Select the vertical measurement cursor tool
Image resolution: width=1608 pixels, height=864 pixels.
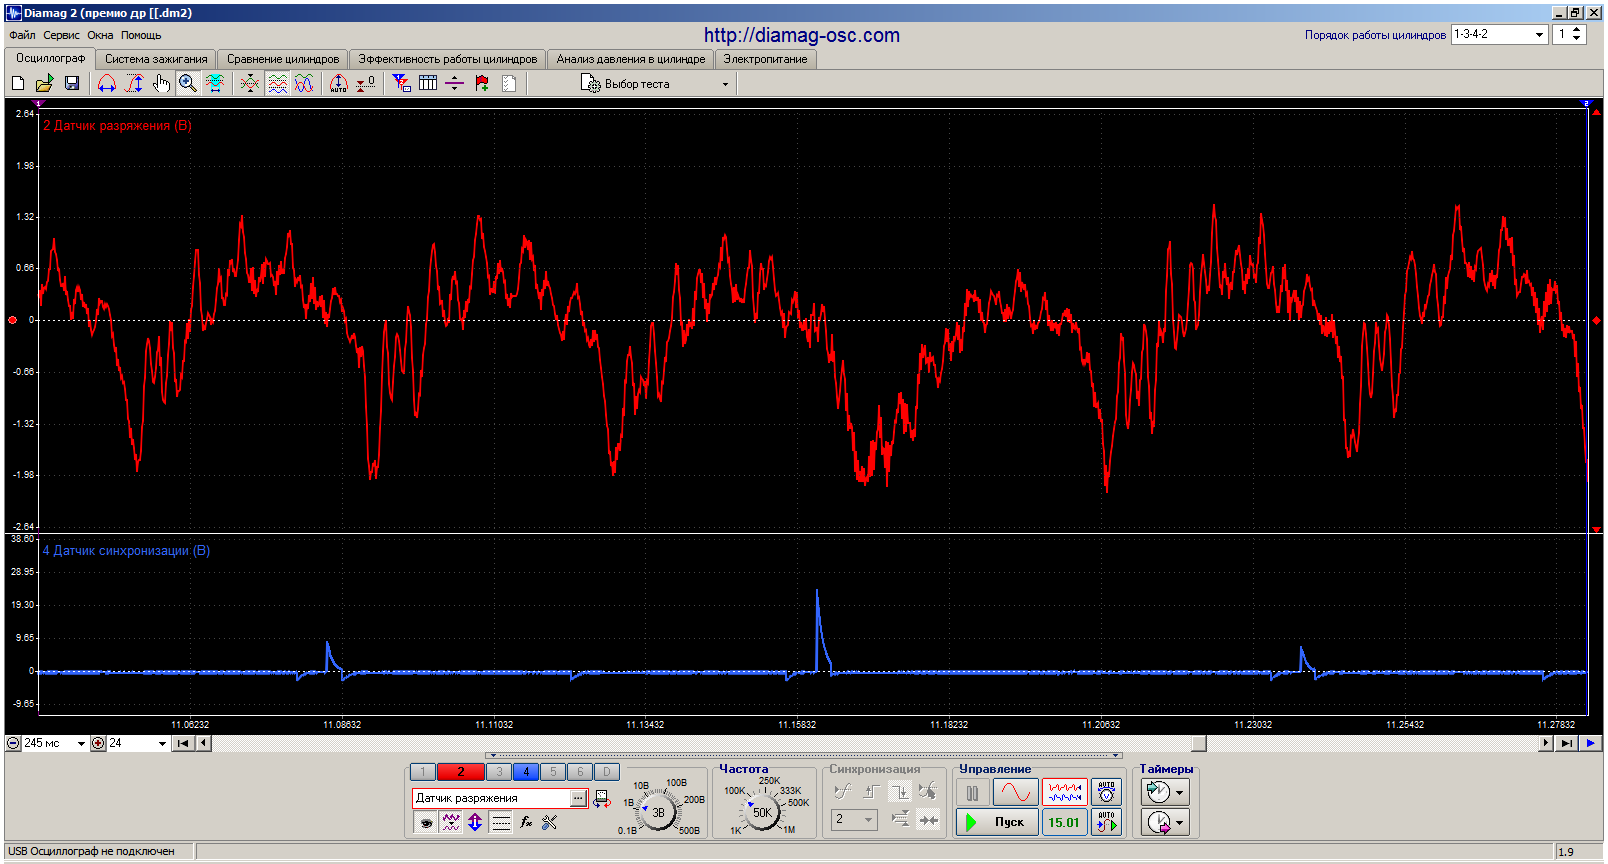134,84
